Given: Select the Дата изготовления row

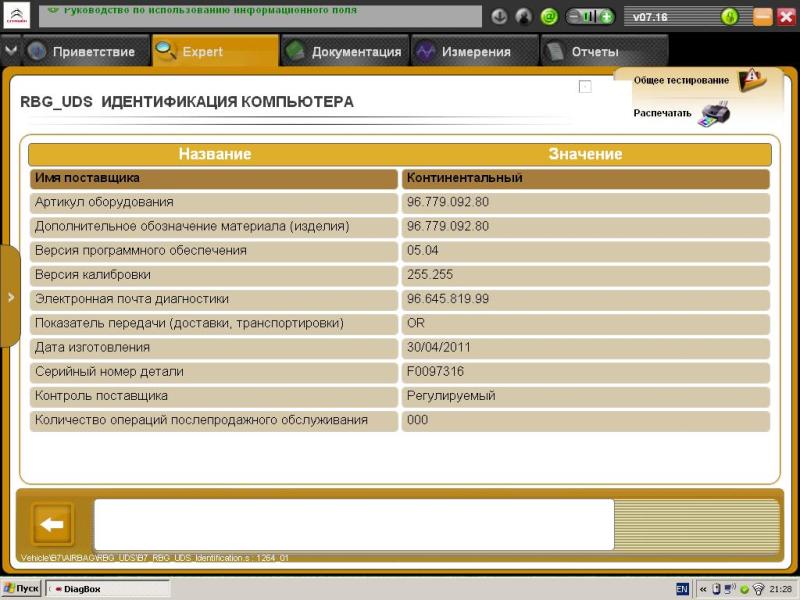Looking at the screenshot, I should 399,348.
